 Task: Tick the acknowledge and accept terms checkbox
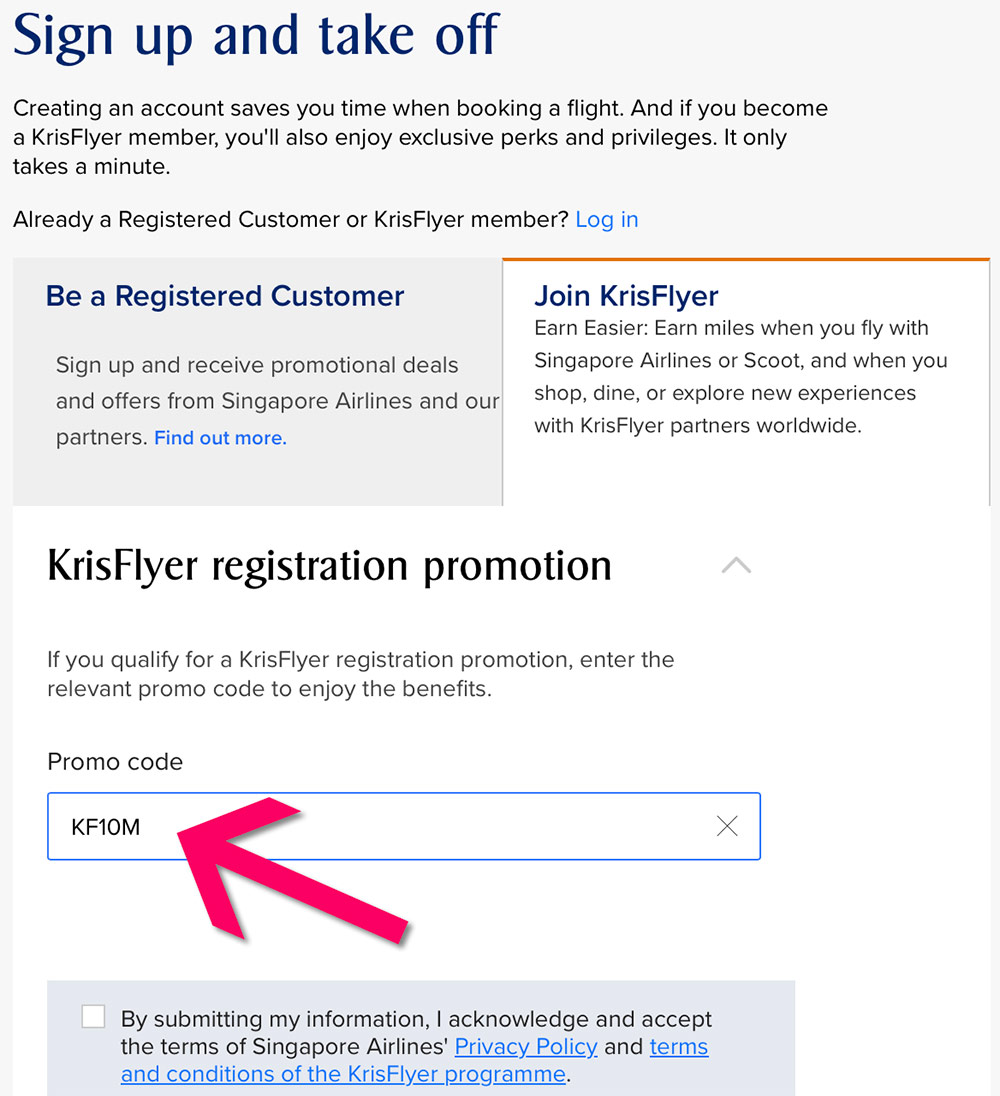pos(93,1017)
